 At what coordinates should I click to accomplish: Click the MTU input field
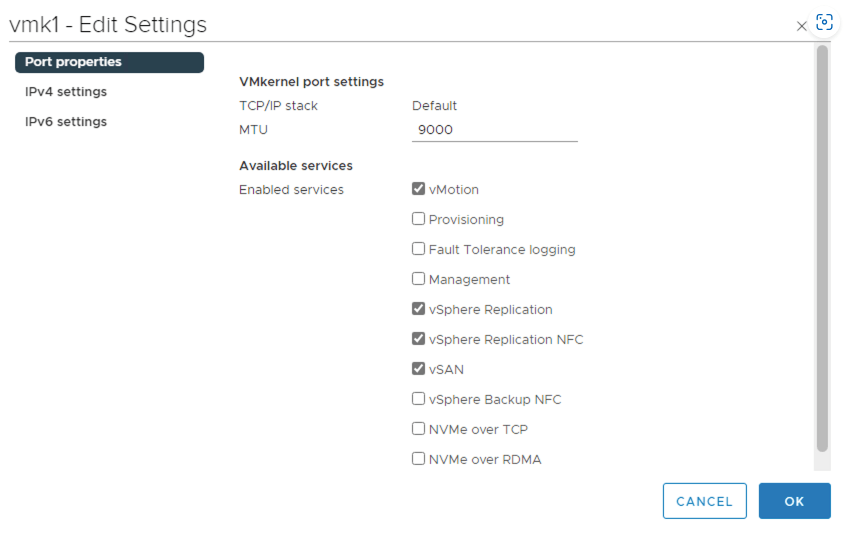(x=494, y=130)
